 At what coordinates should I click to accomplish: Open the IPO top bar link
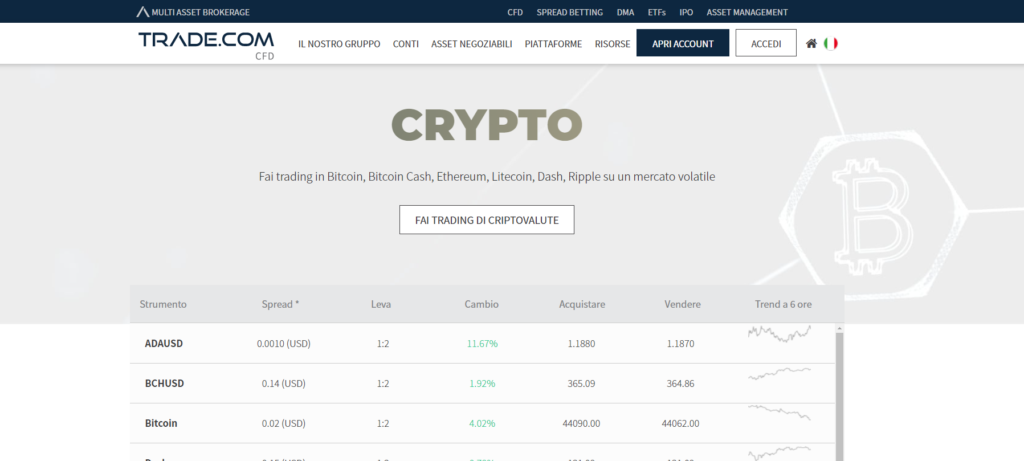pos(686,12)
